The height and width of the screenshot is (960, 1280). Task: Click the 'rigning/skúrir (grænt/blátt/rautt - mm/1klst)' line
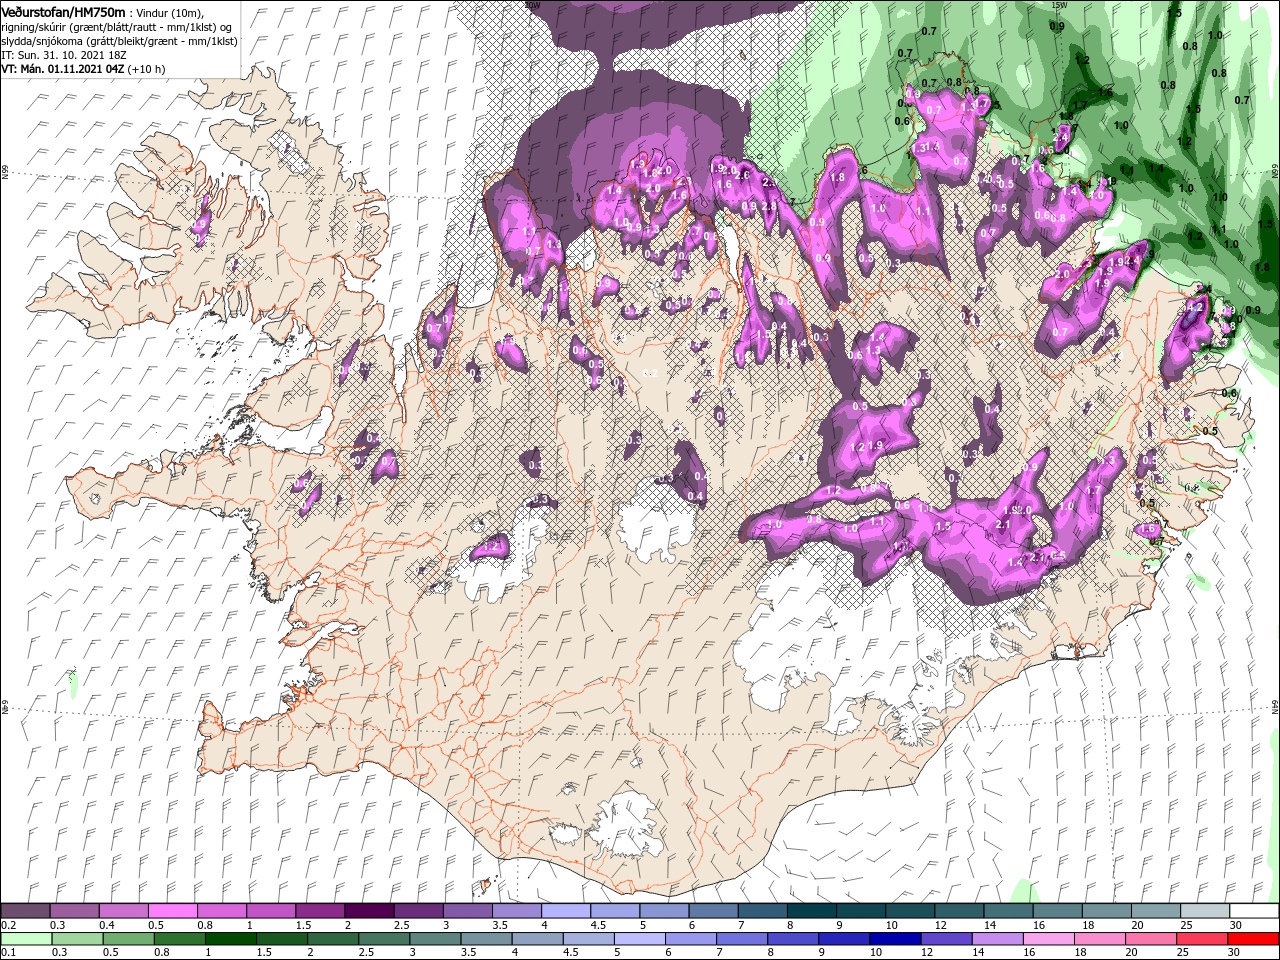coord(116,27)
